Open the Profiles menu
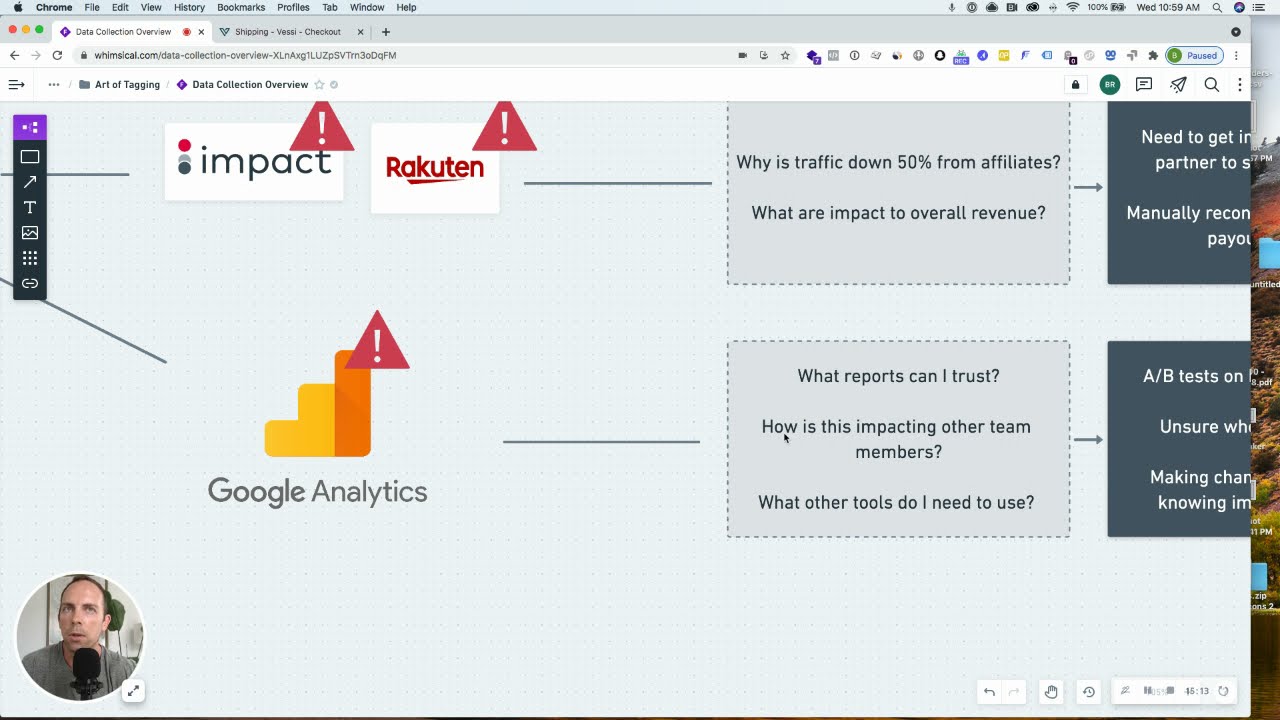 [x=293, y=7]
